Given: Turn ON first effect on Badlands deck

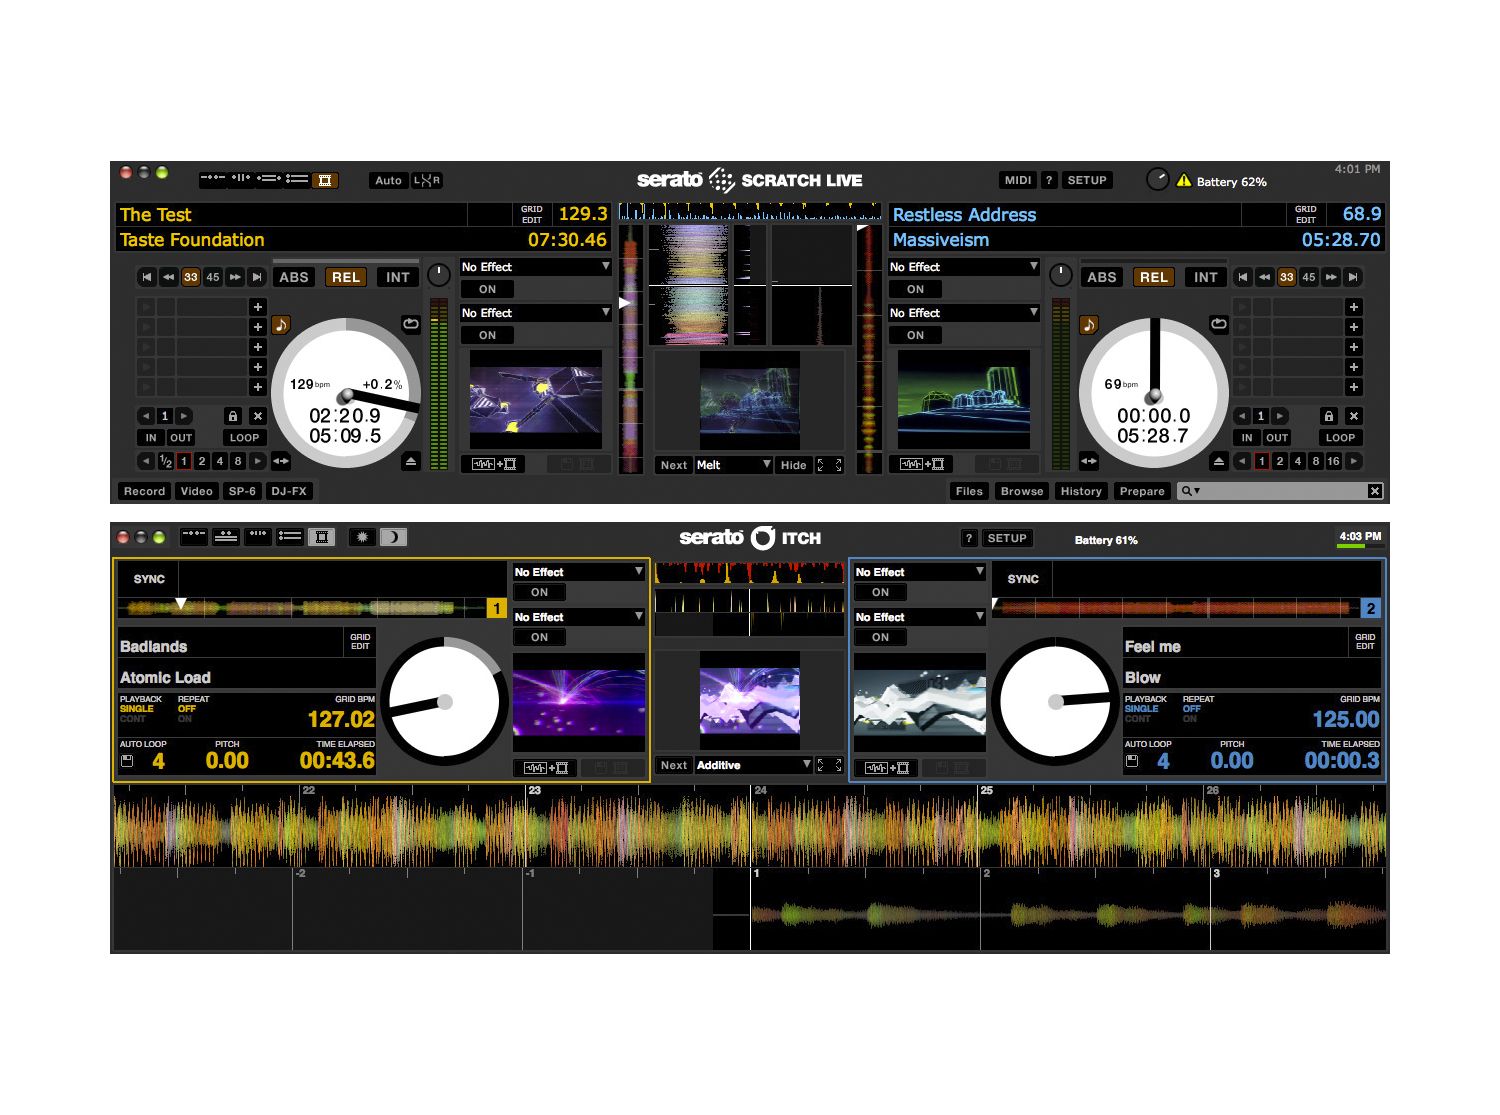Looking at the screenshot, I should 539,592.
